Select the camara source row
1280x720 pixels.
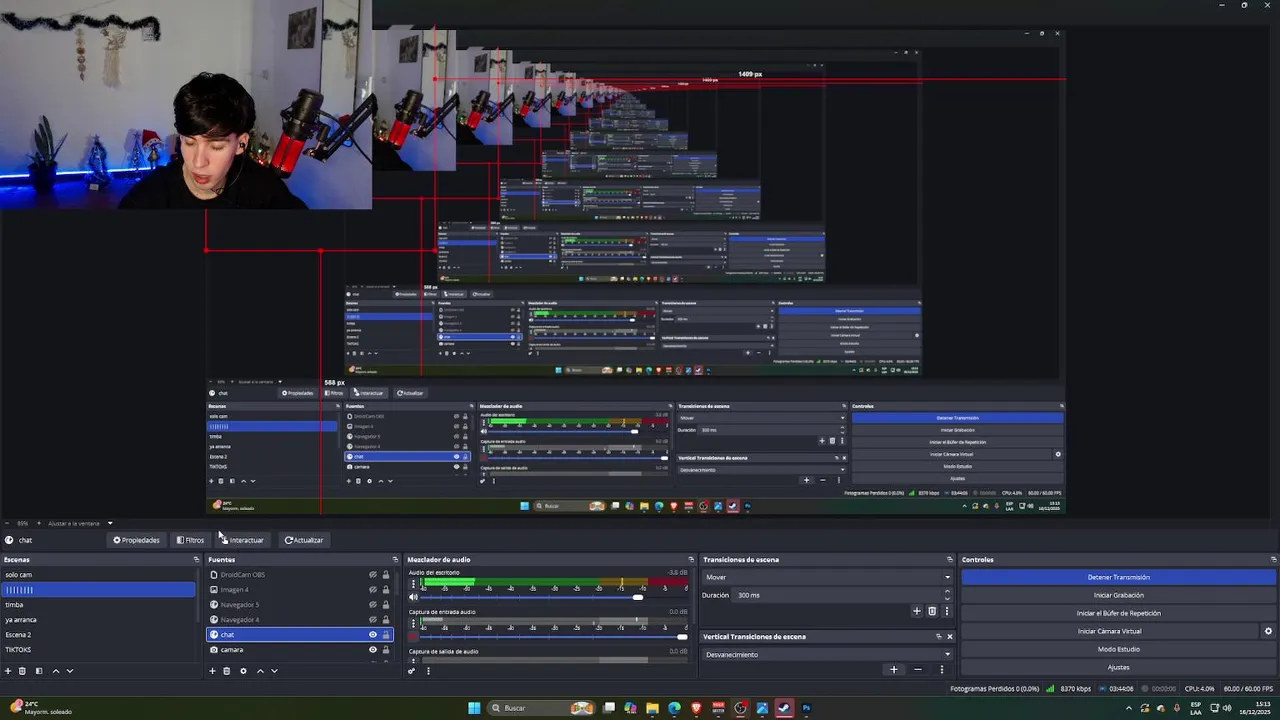tap(299, 650)
